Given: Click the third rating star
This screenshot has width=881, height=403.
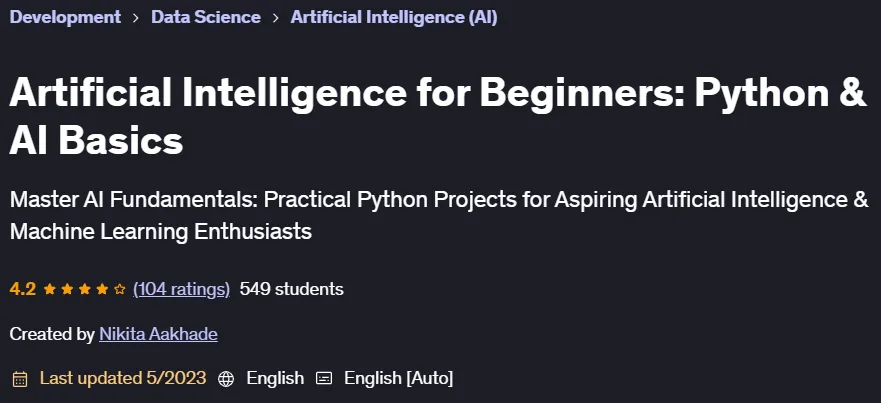Looking at the screenshot, I should click(x=84, y=289).
